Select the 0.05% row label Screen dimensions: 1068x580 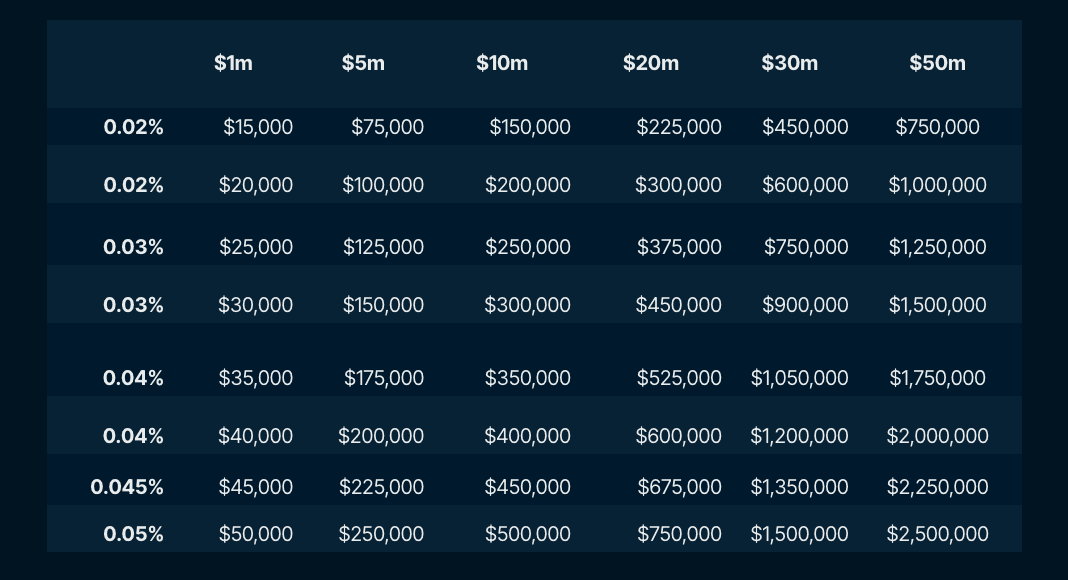133,534
